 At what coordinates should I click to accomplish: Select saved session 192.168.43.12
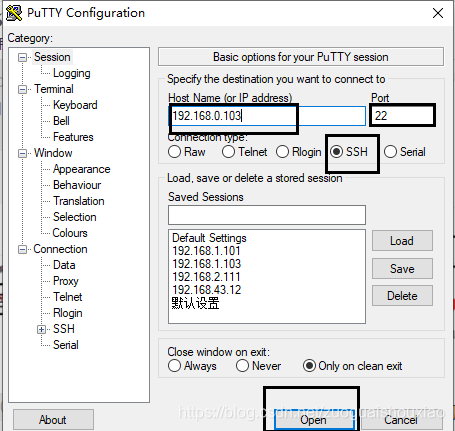207,290
